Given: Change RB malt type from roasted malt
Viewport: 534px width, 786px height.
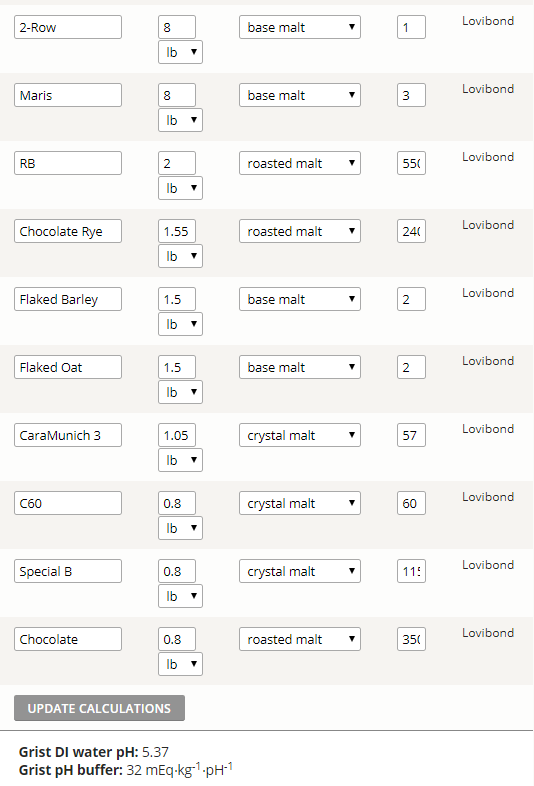Looking at the screenshot, I should 300,163.
